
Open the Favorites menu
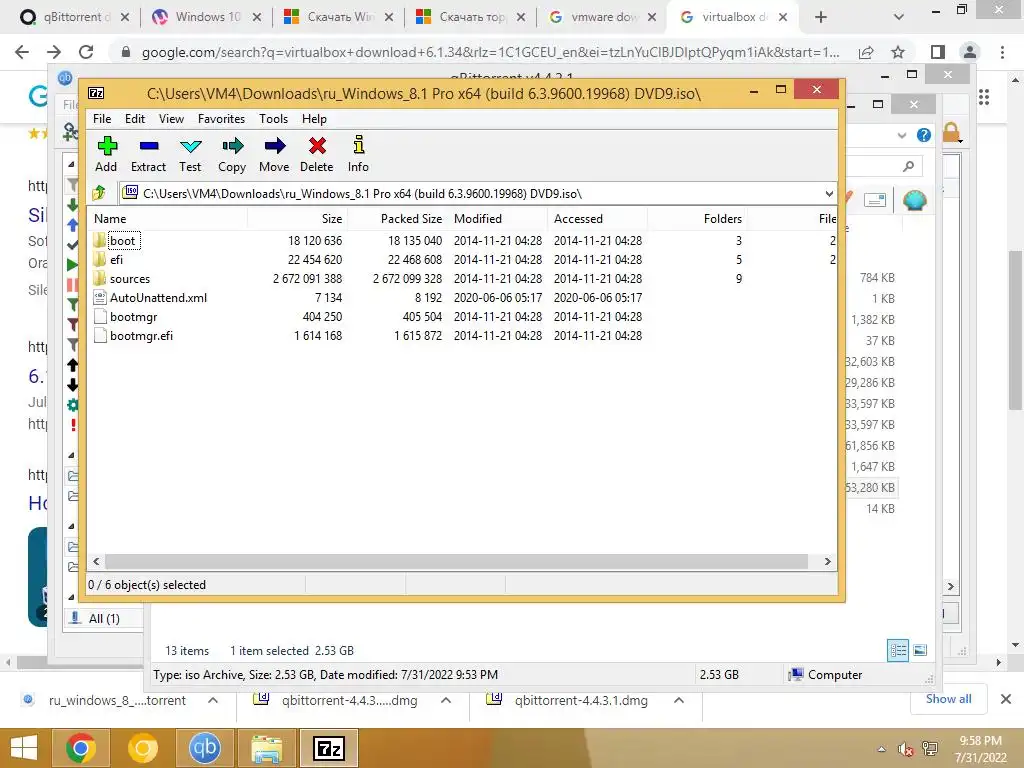coord(221,119)
